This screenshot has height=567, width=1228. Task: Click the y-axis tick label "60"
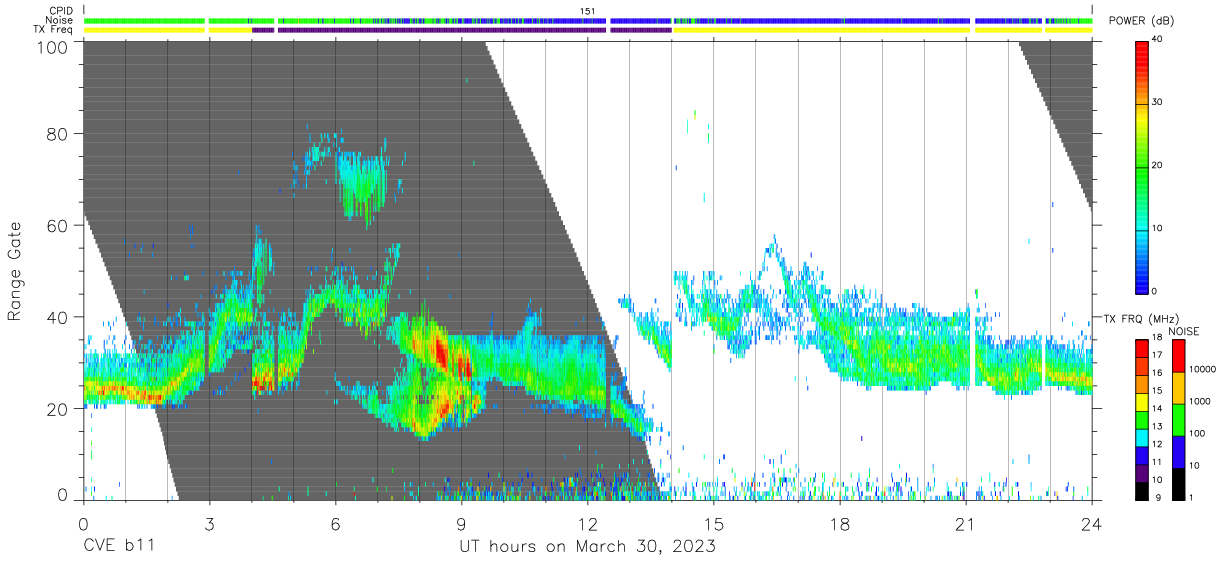tap(57, 226)
